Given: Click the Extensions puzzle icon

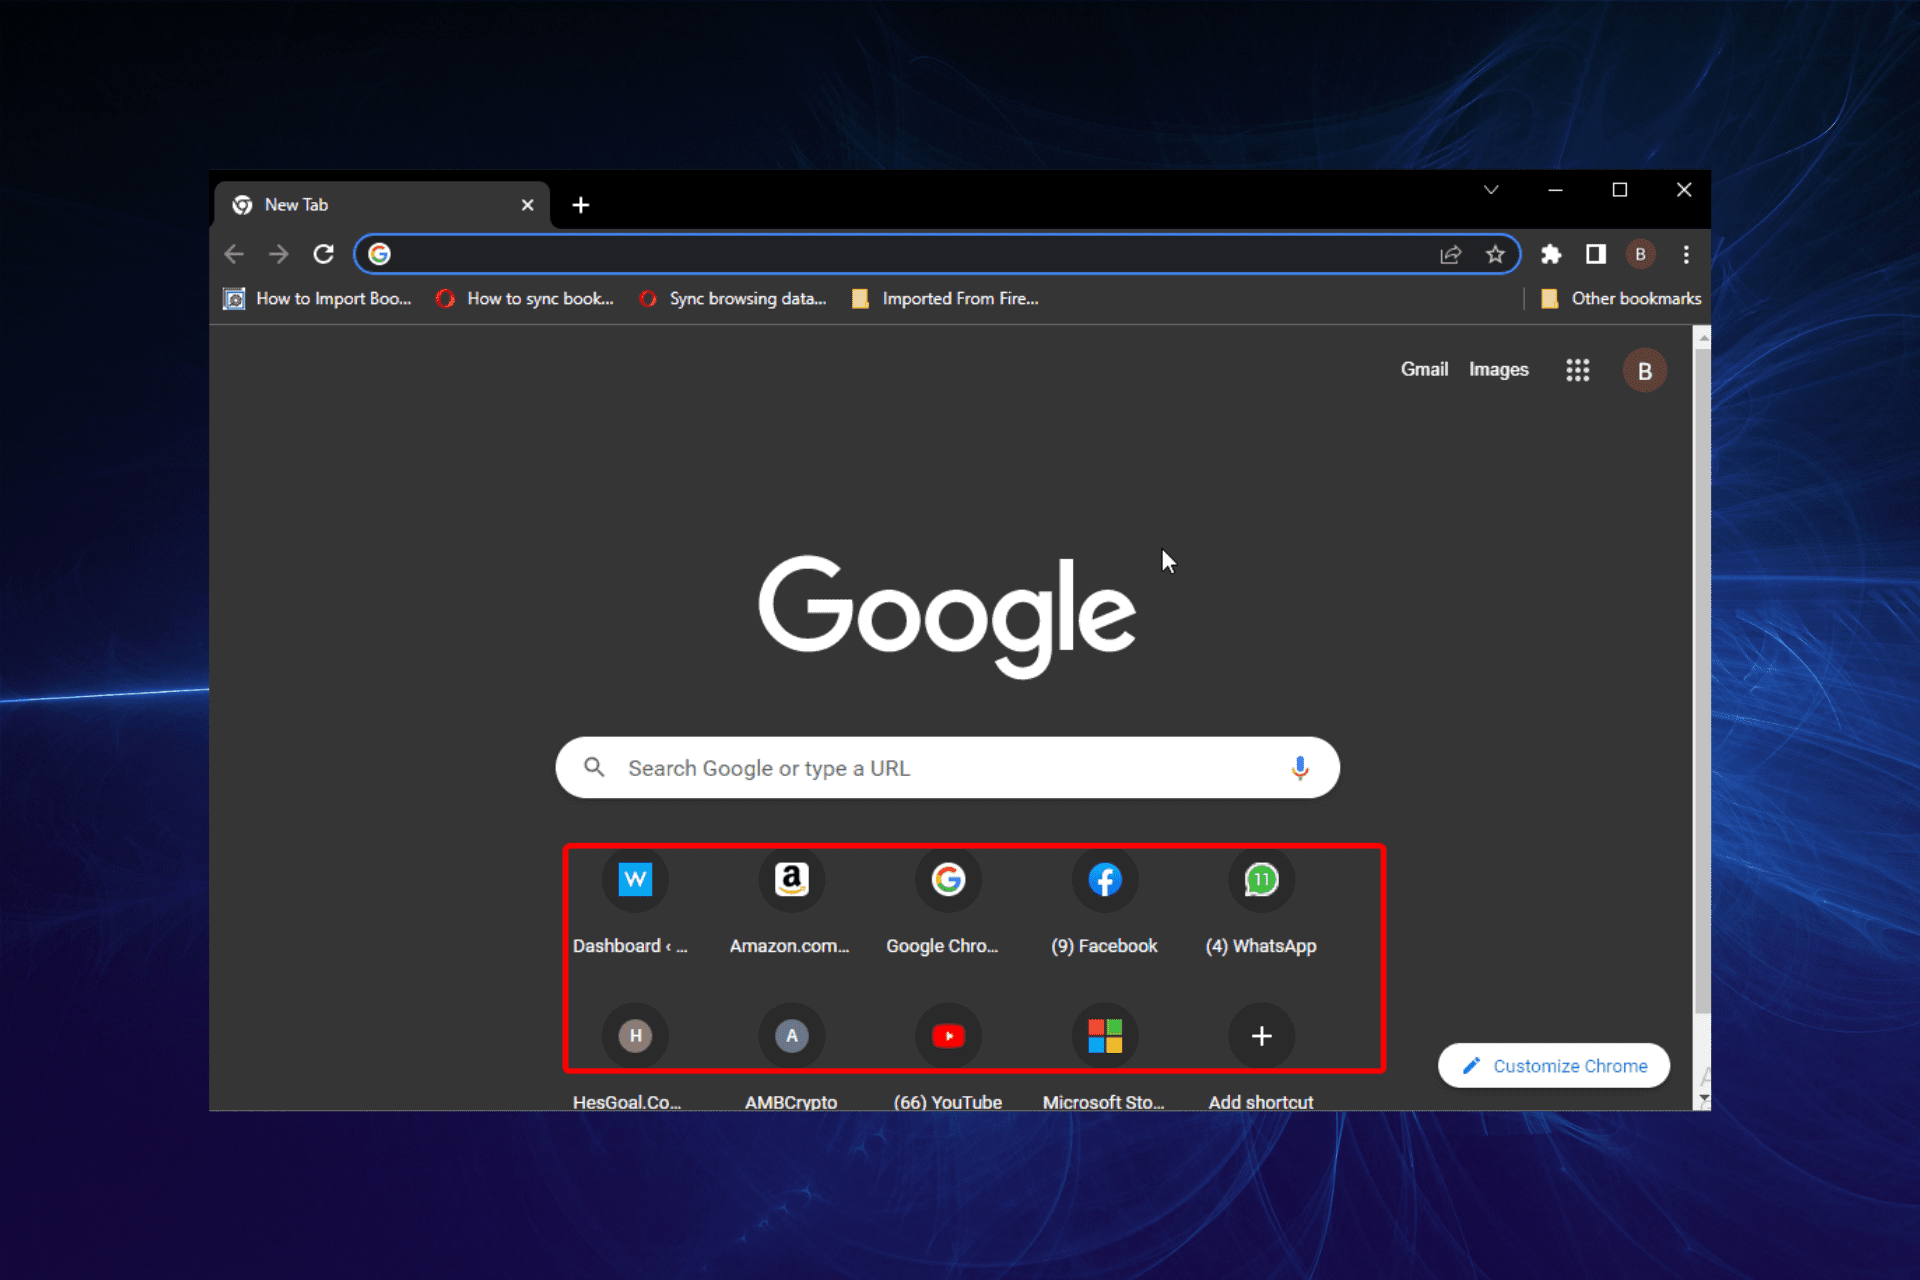Looking at the screenshot, I should 1551,254.
